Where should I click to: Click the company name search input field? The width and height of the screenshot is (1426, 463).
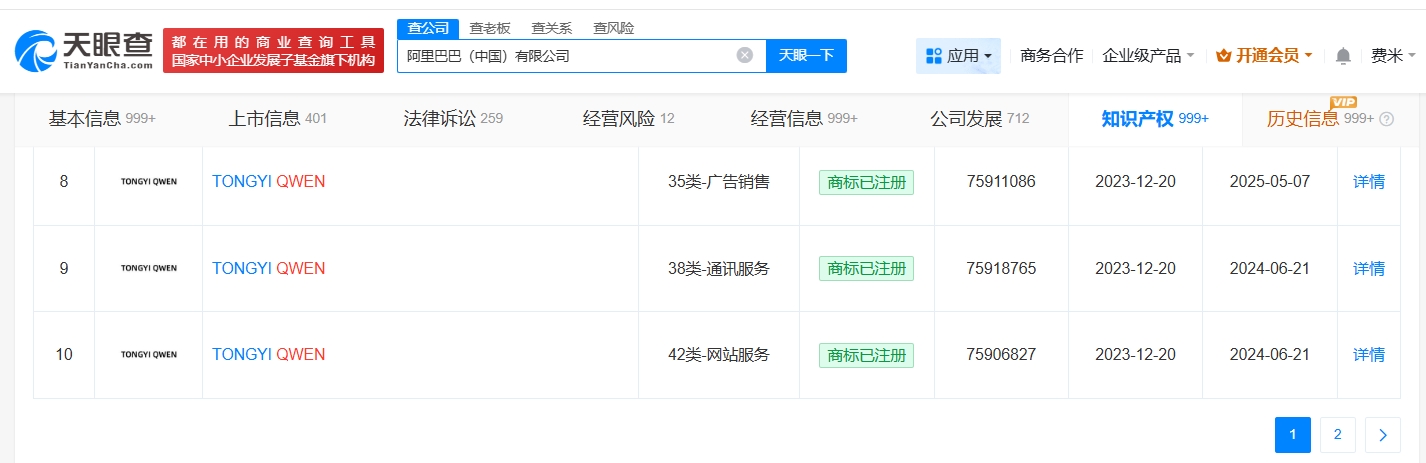coord(565,56)
